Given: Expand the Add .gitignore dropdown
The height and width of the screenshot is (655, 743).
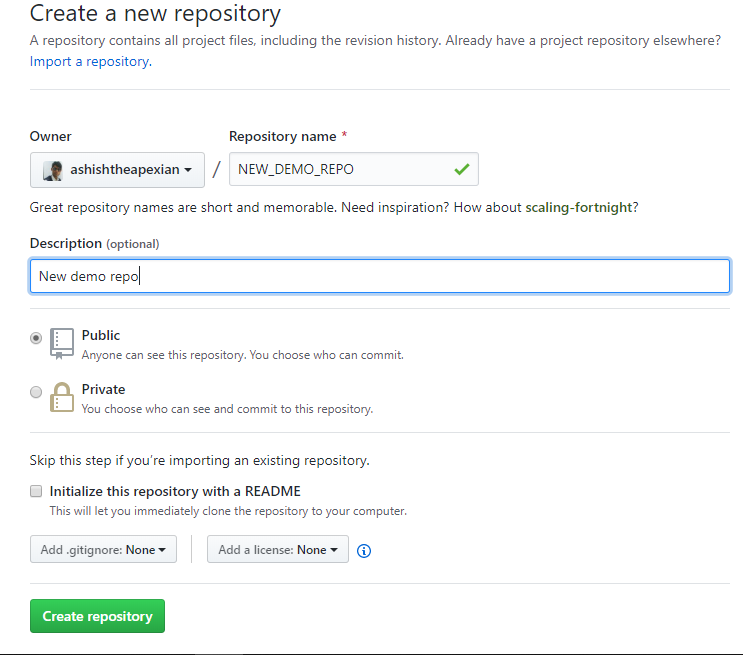Looking at the screenshot, I should 103,550.
